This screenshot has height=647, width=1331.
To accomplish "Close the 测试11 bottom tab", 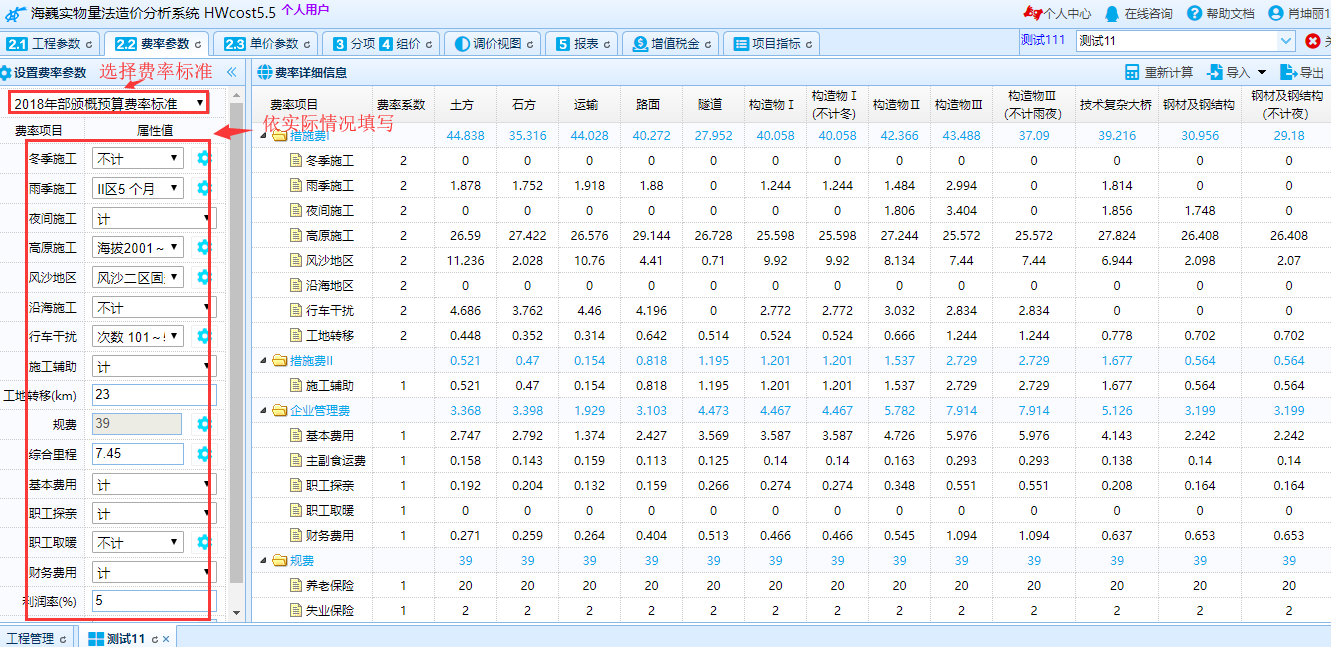I will pos(167,638).
